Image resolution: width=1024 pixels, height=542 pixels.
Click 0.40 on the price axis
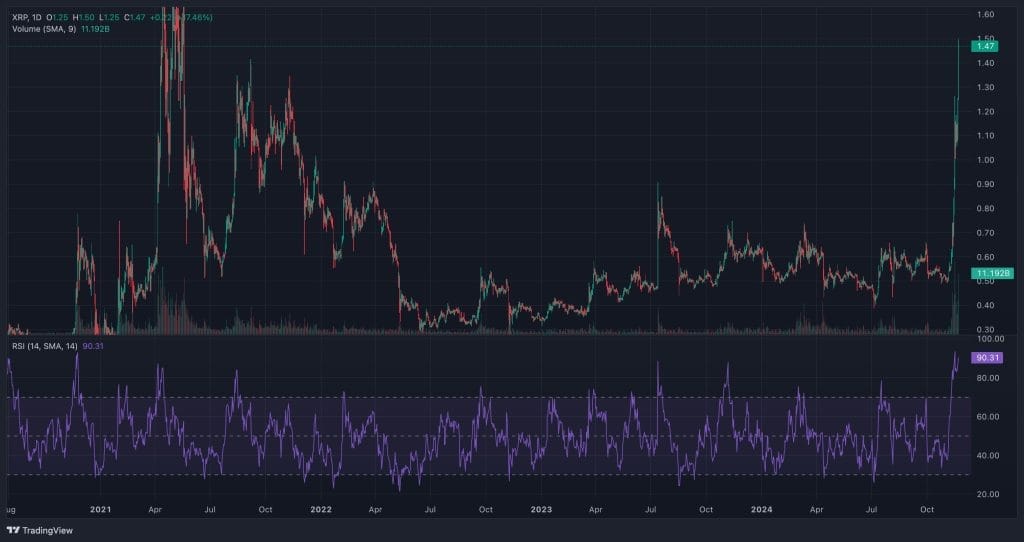[x=985, y=306]
